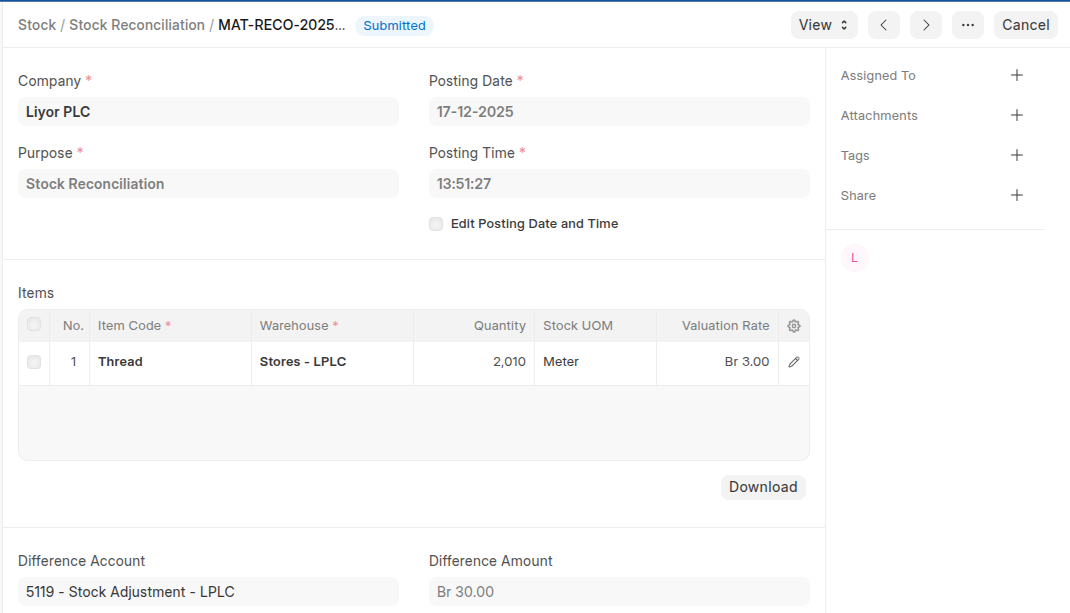Check the Thread item row checkbox
Screen dimensions: 1070x613
coord(34,362)
